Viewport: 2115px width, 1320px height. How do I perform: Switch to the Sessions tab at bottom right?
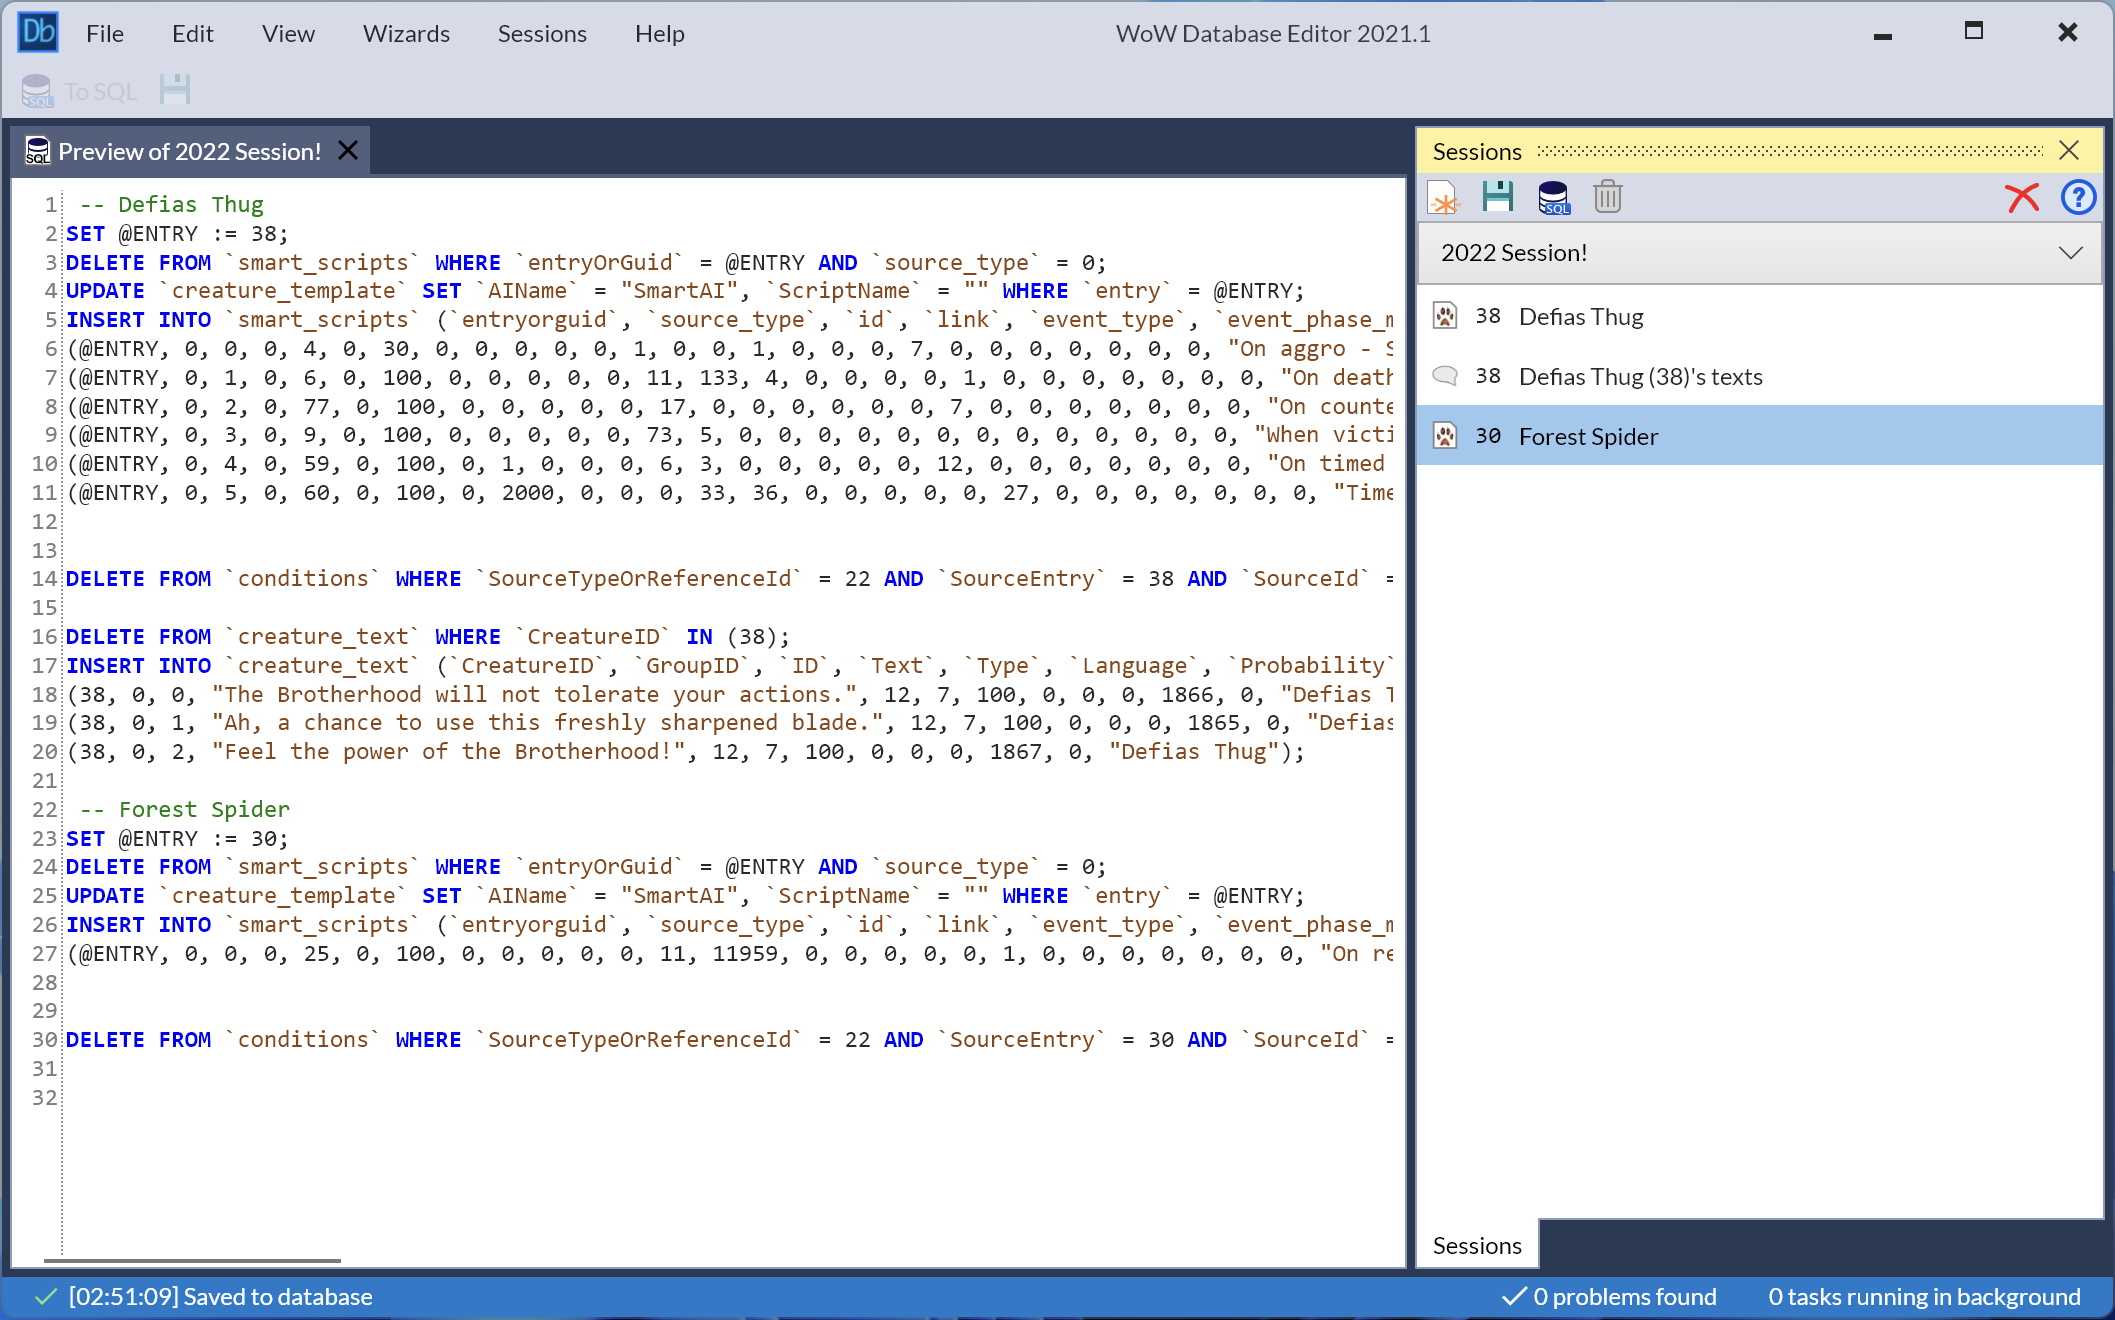1476,1245
